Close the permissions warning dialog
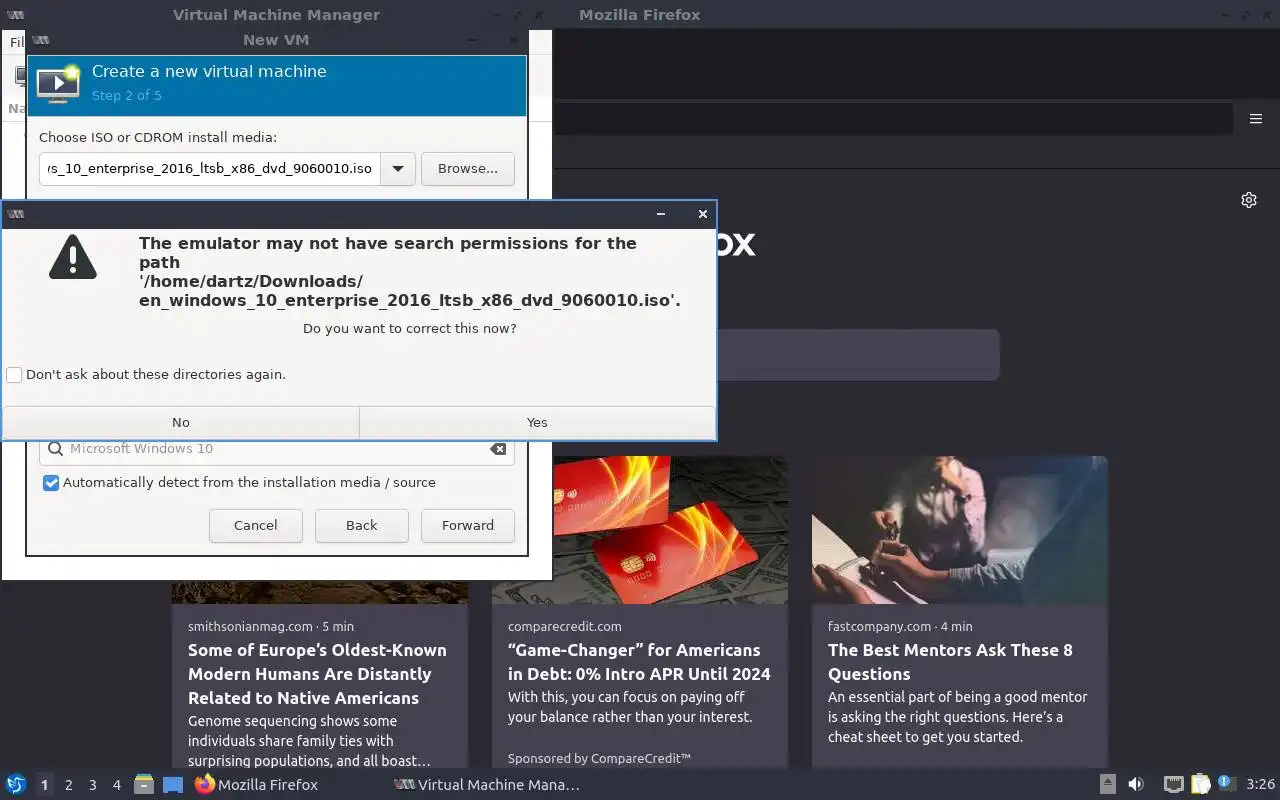 703,214
